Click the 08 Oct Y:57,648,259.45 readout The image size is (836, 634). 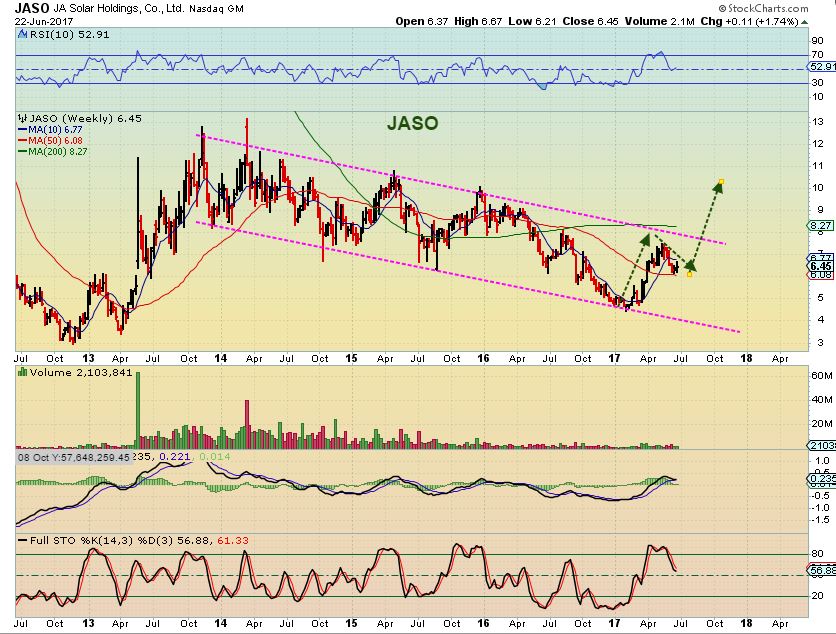pos(74,457)
